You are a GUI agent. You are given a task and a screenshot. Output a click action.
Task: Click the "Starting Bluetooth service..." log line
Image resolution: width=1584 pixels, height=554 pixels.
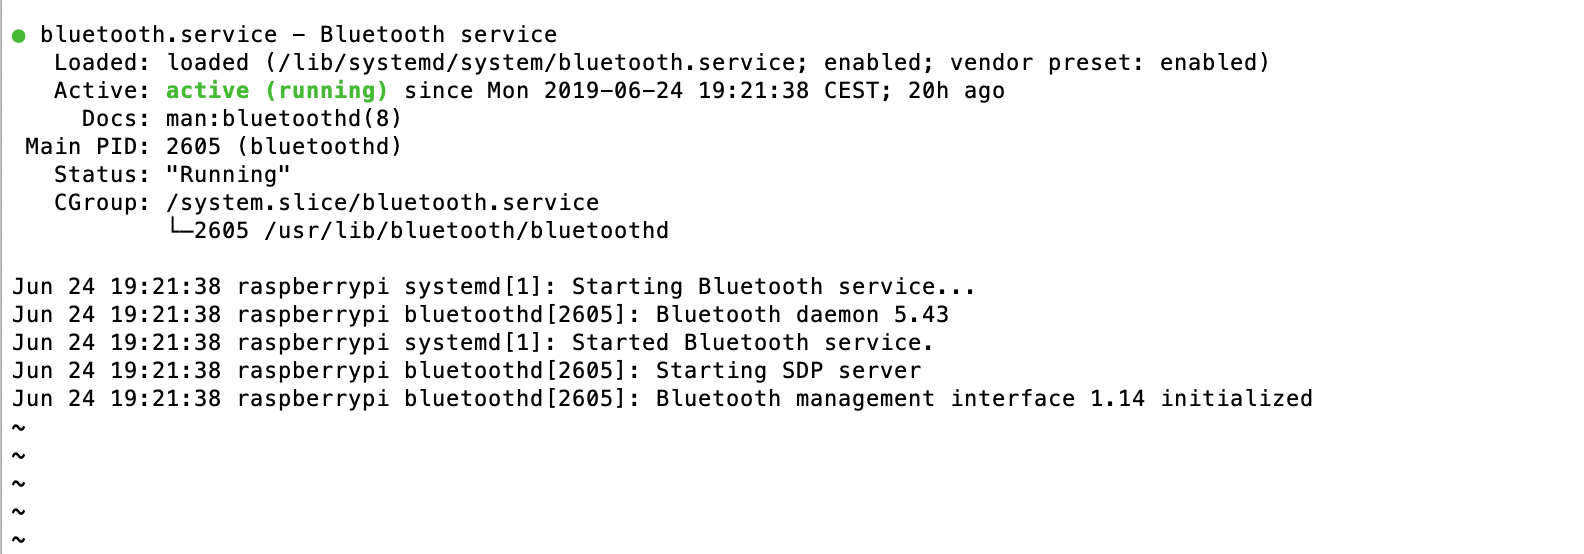click(772, 287)
